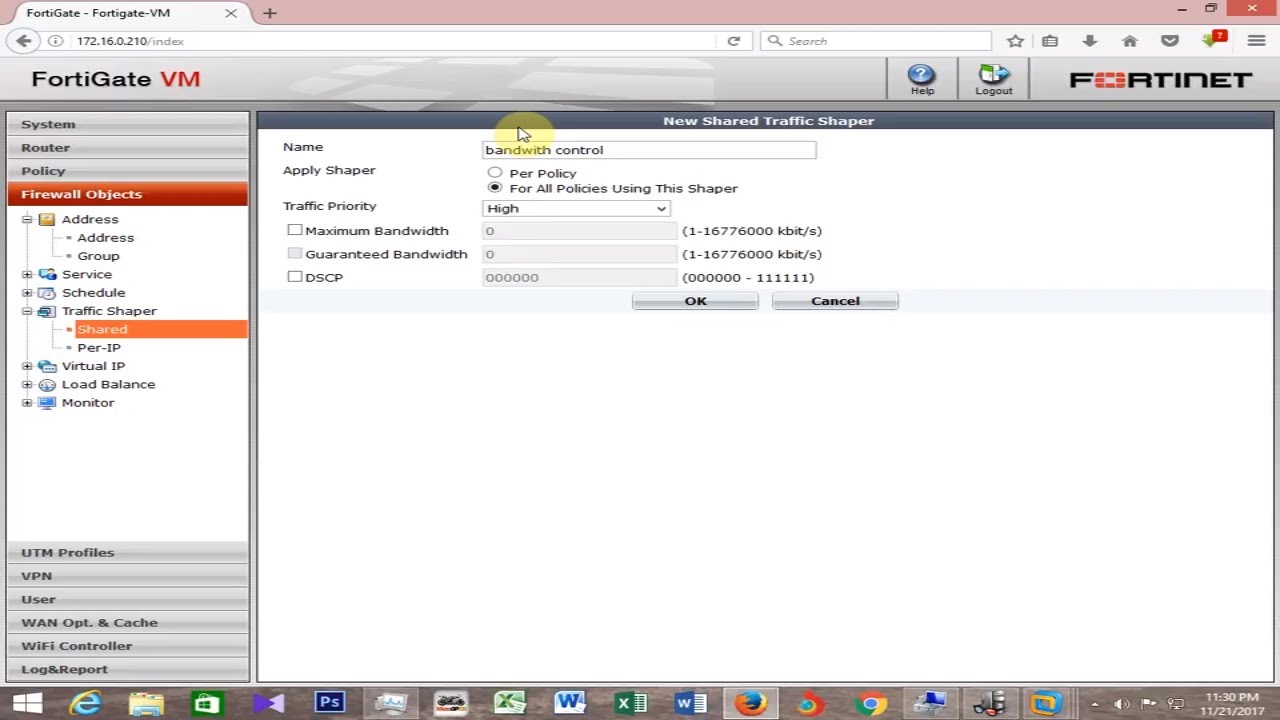The image size is (1280, 720).
Task: Expand the Service tree node
Action: click(27, 274)
